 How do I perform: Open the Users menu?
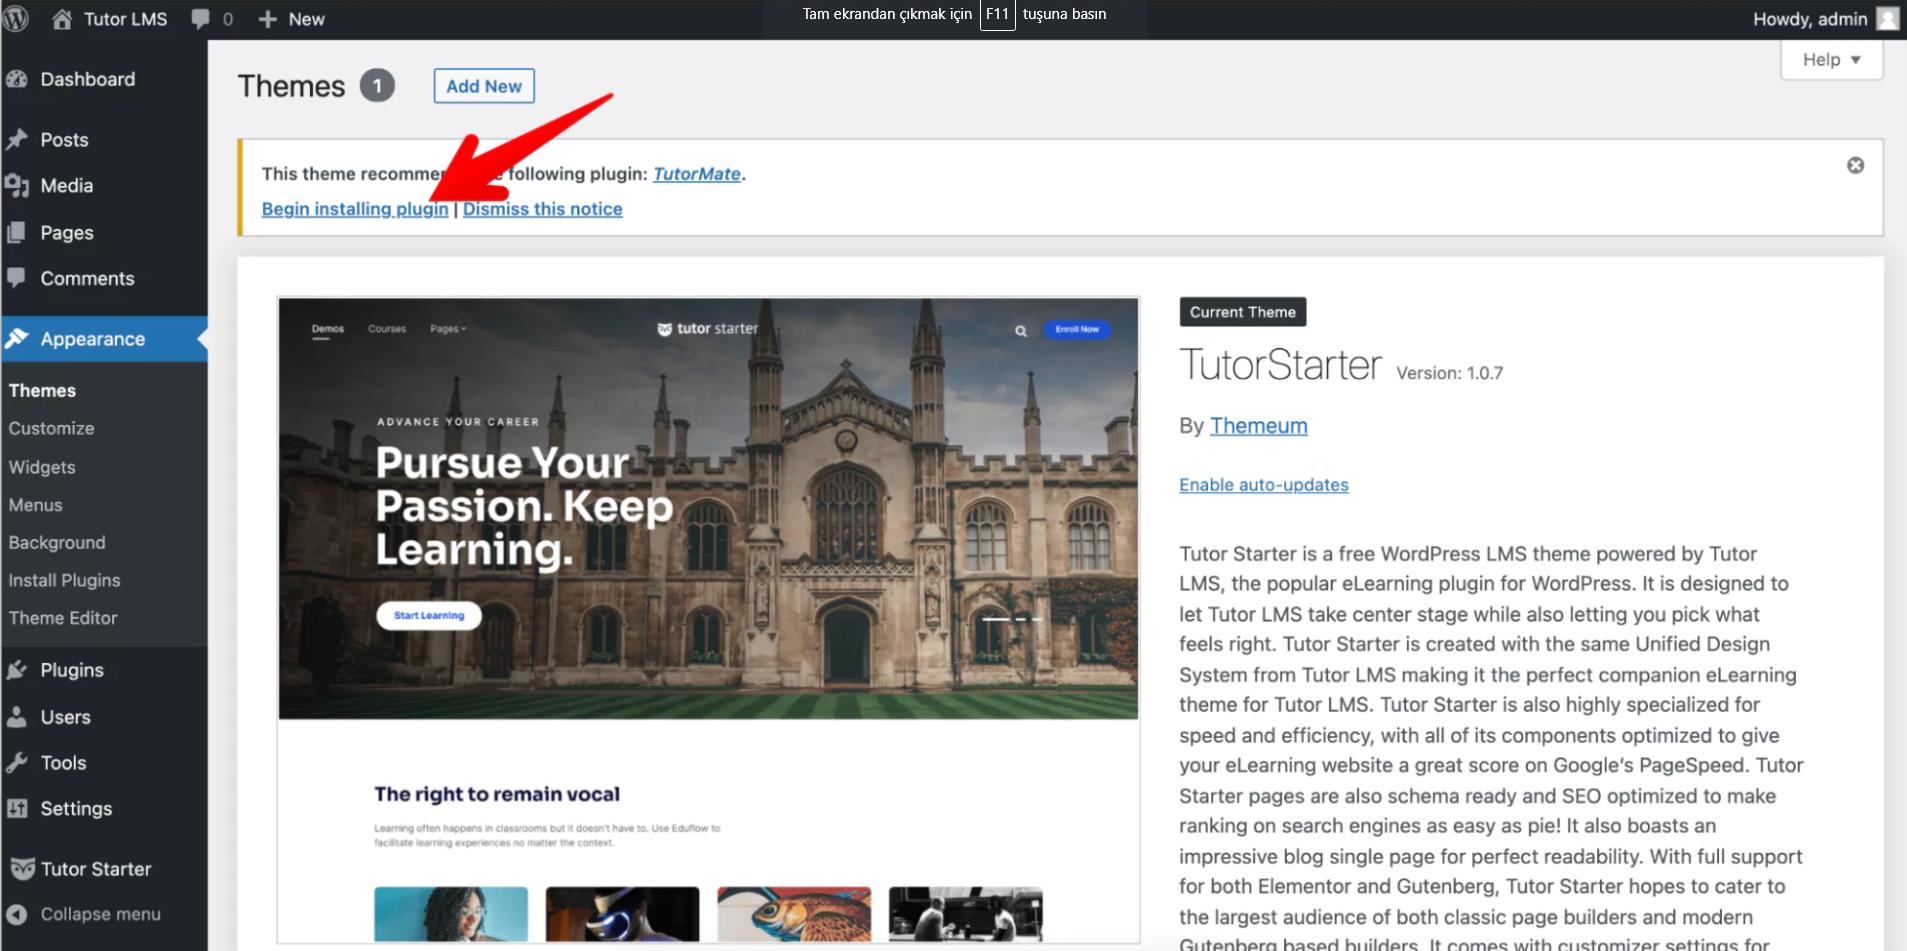click(x=65, y=717)
